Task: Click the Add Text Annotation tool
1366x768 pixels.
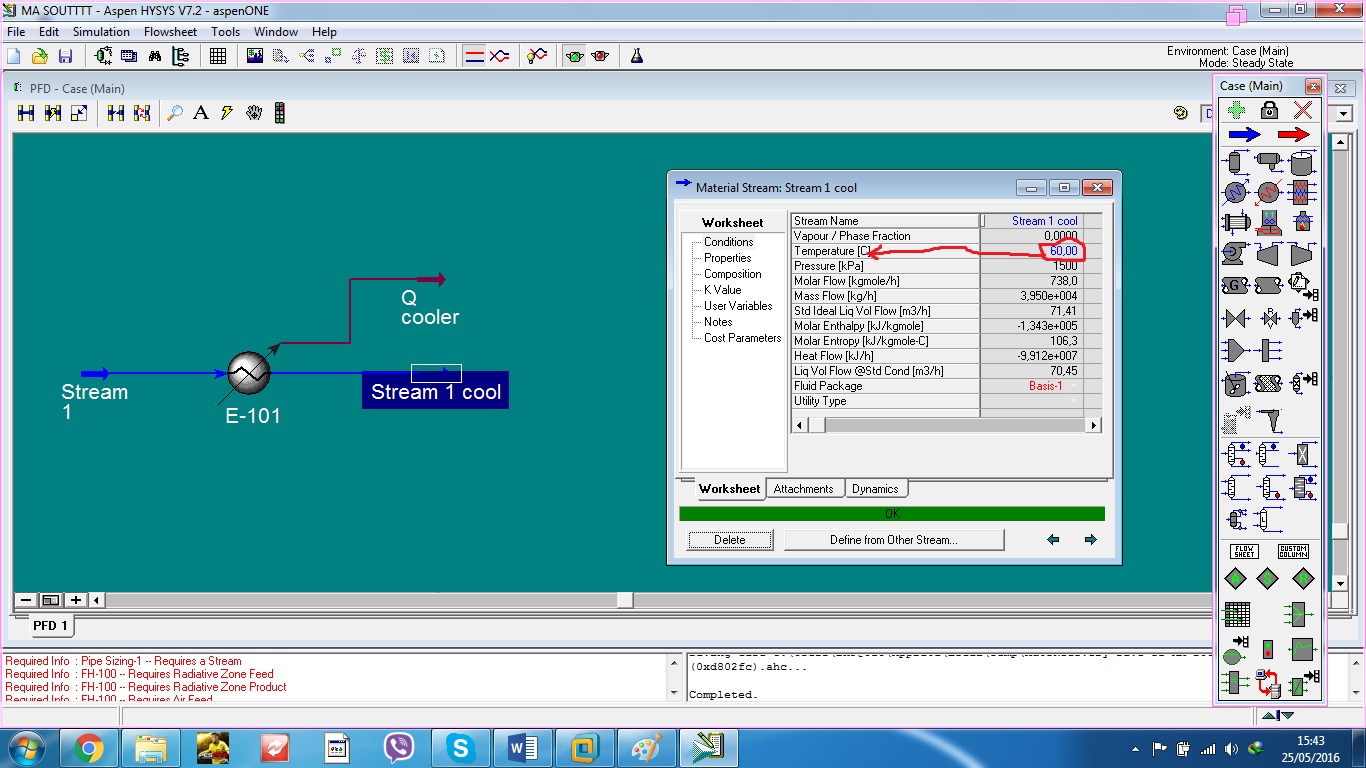Action: [201, 112]
